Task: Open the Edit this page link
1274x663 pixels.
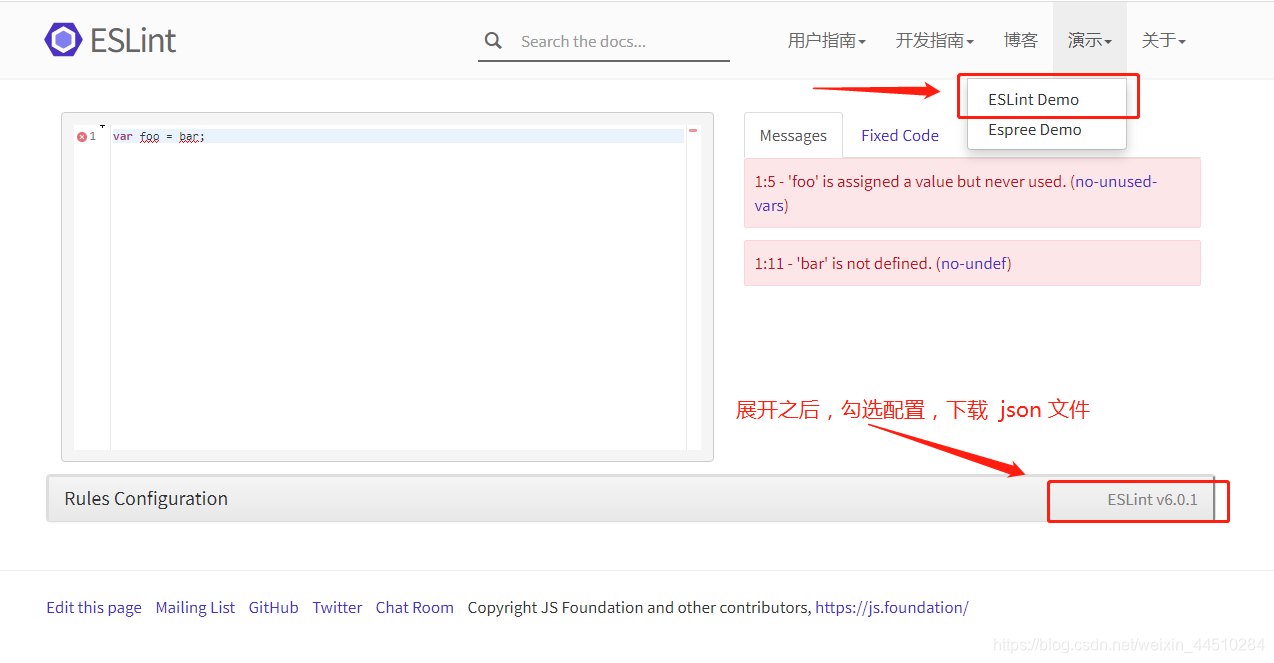Action: click(94, 607)
